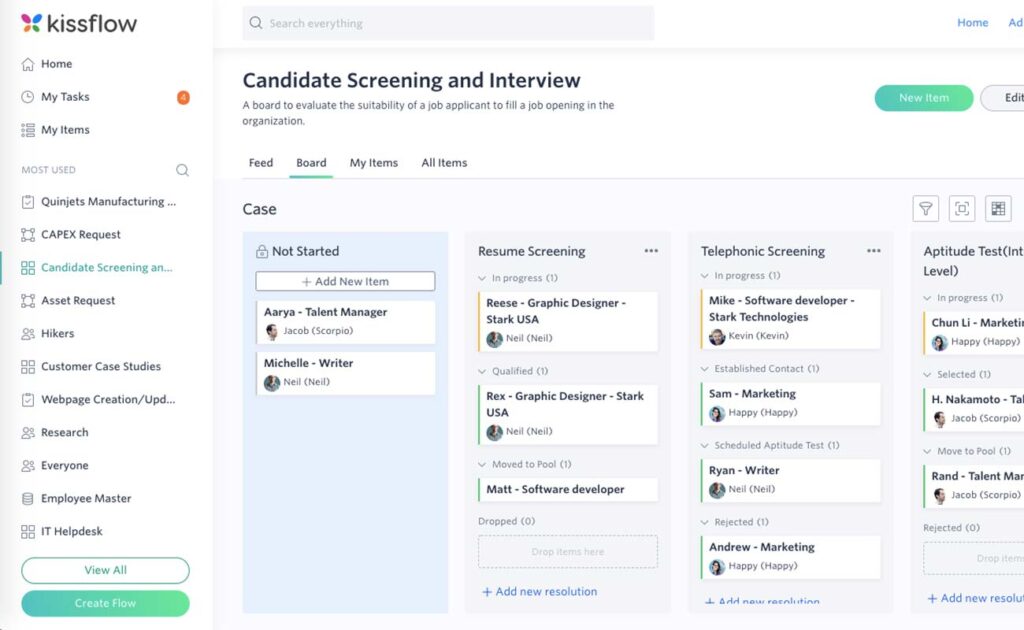Click the Search everything field
Screen dimensions: 1024x630
point(448,23)
